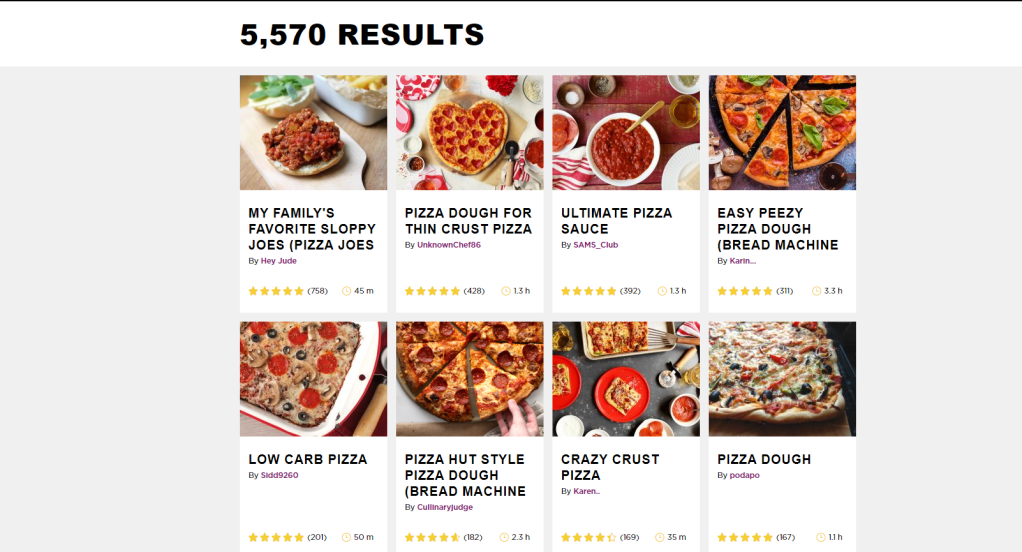This screenshot has width=1022, height=552.
Task: Click the Easy Peezy Pizza Dough photo
Action: pyautogui.click(x=782, y=132)
